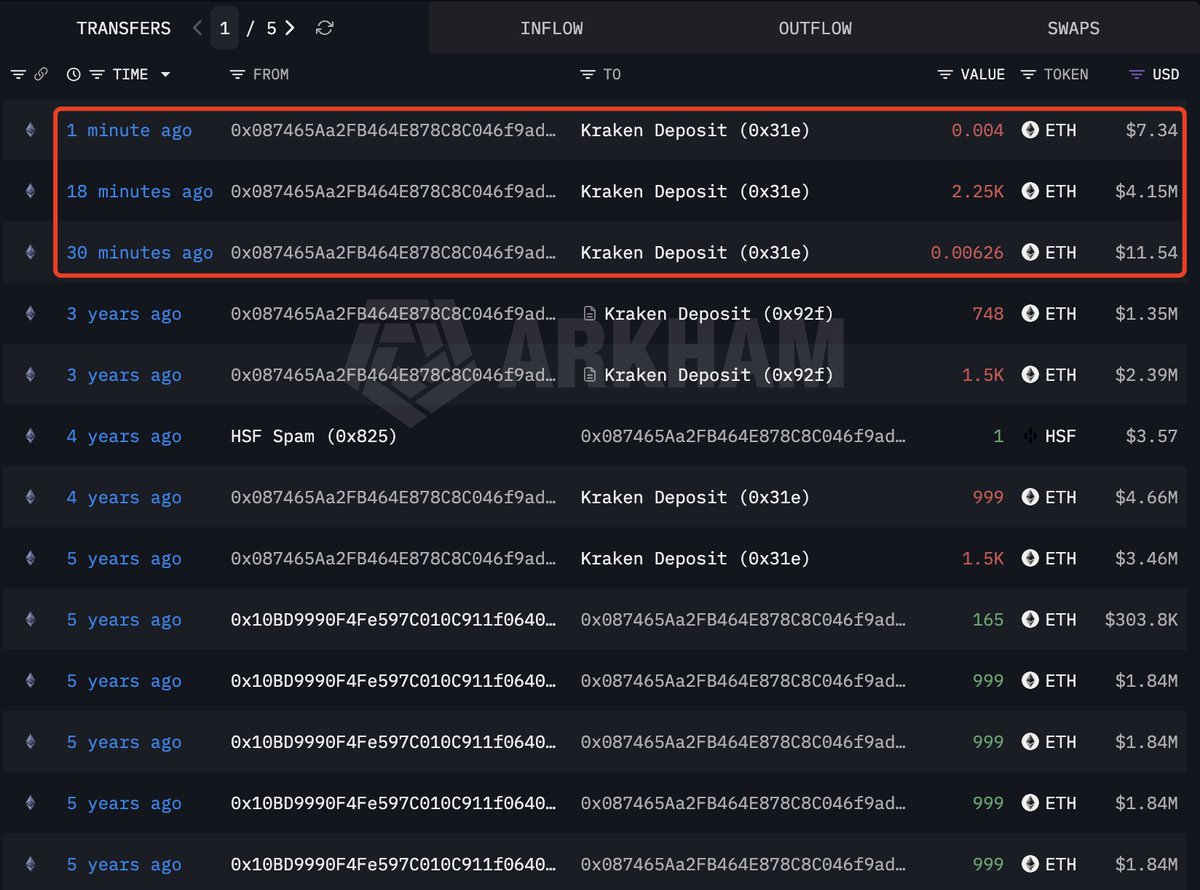Click the $4.15M USD amount
This screenshot has height=890, width=1200.
[x=1146, y=191]
